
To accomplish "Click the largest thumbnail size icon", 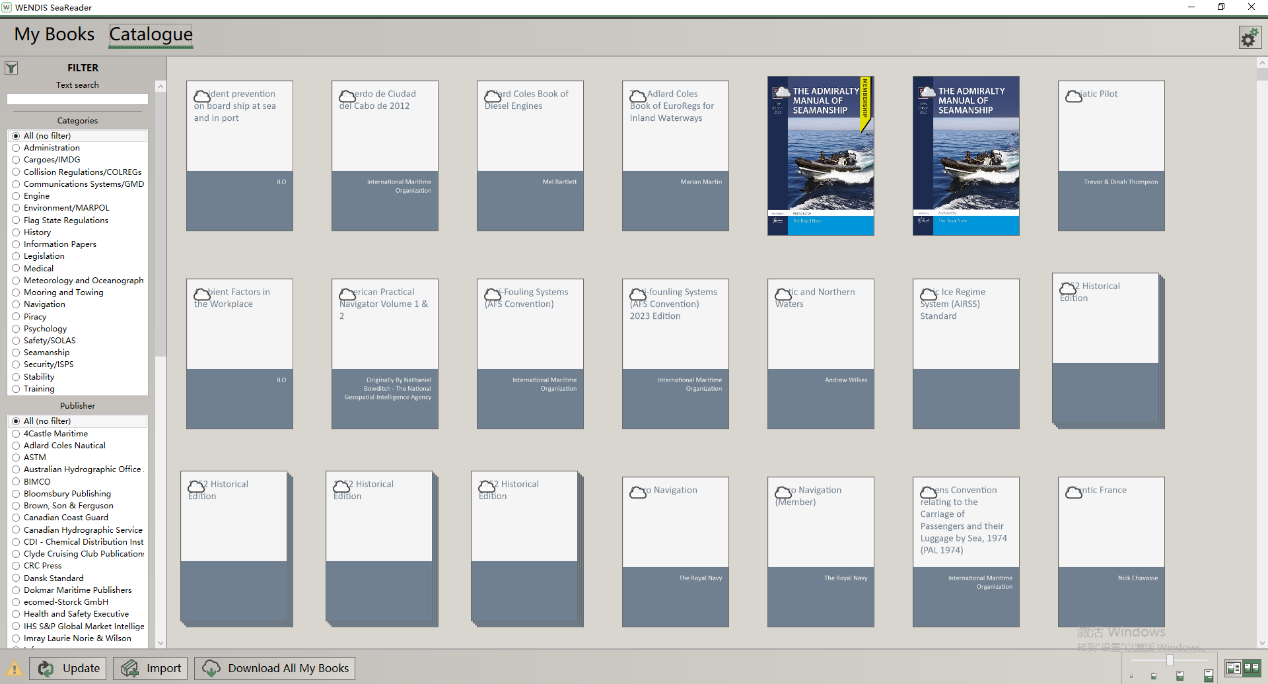I will 1208,675.
